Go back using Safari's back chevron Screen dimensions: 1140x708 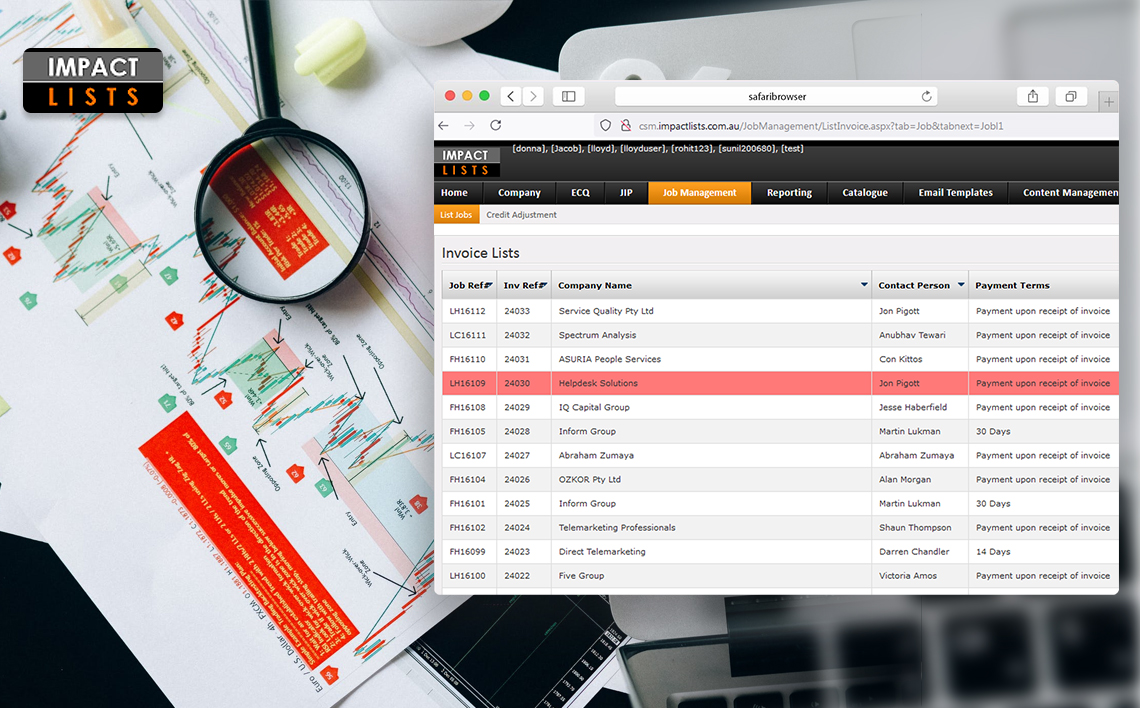511,96
